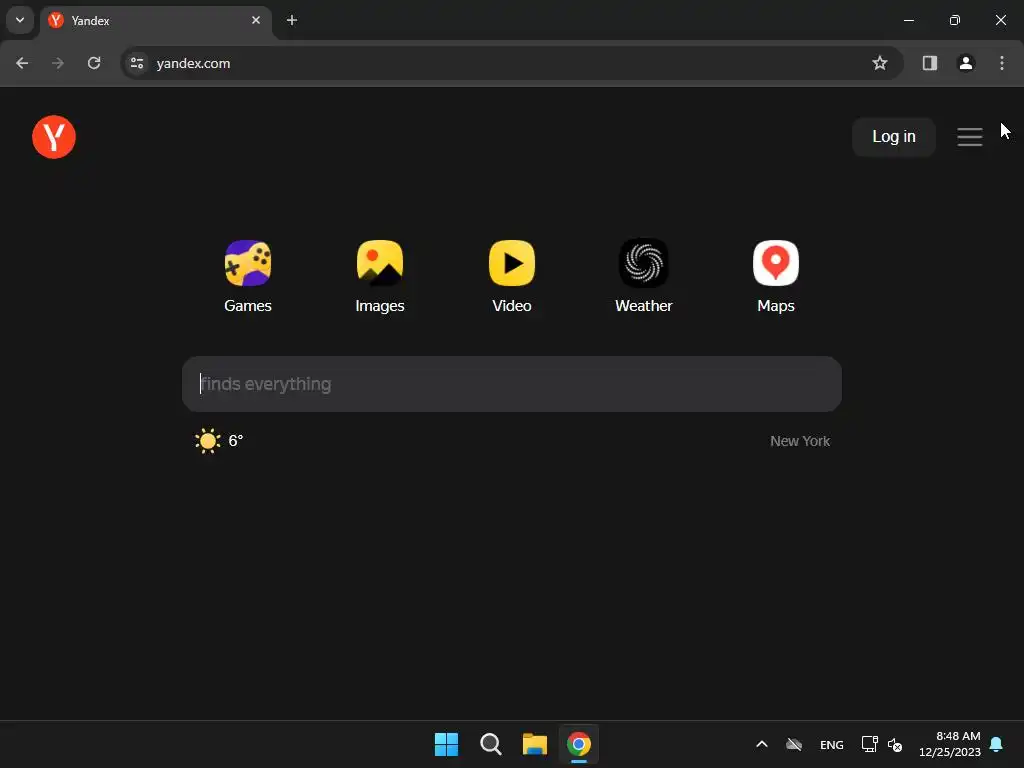The height and width of the screenshot is (768, 1024).
Task: Click the browser forward arrow
Action: [x=58, y=63]
